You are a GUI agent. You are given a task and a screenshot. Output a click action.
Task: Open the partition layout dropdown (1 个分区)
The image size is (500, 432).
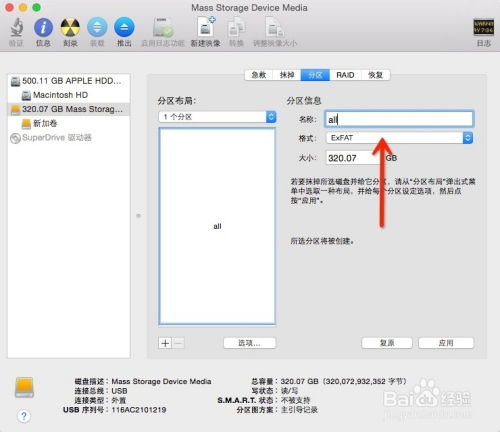217,117
